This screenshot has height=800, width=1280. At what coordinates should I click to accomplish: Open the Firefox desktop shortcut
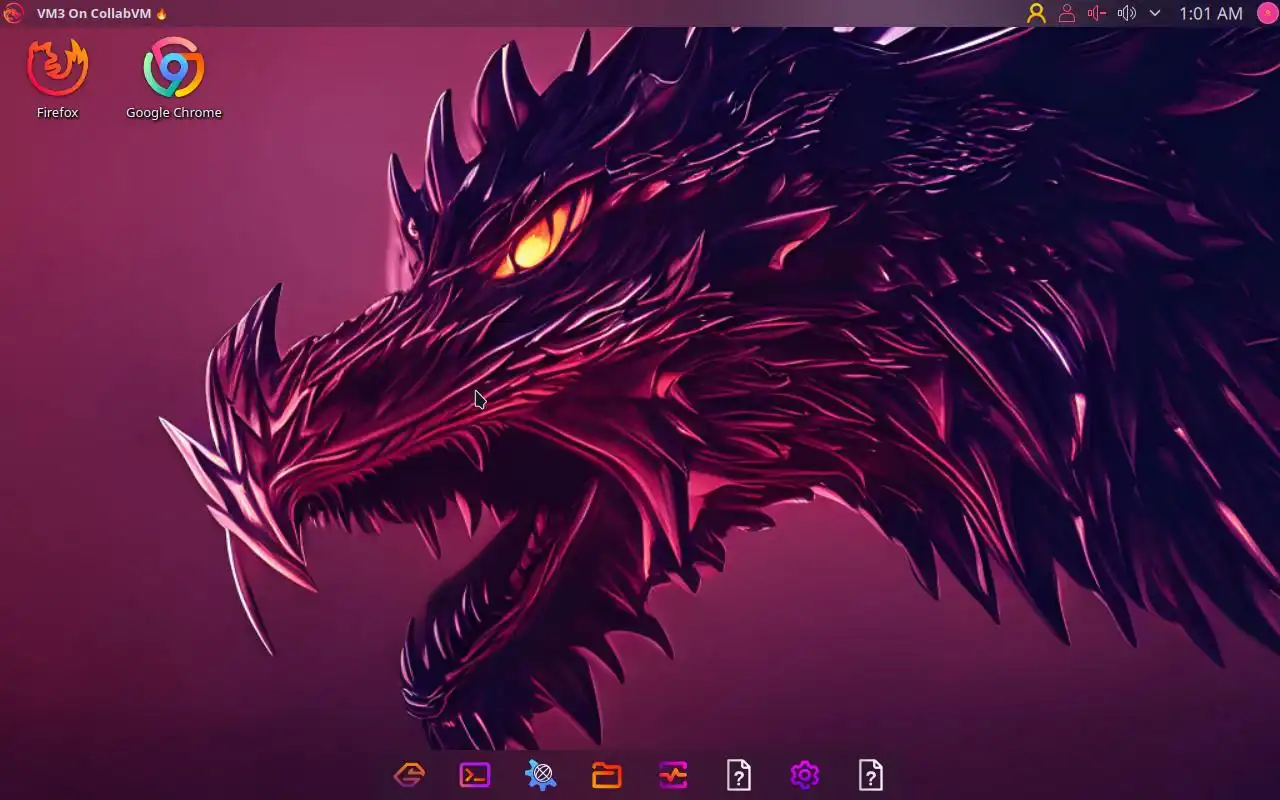click(57, 78)
